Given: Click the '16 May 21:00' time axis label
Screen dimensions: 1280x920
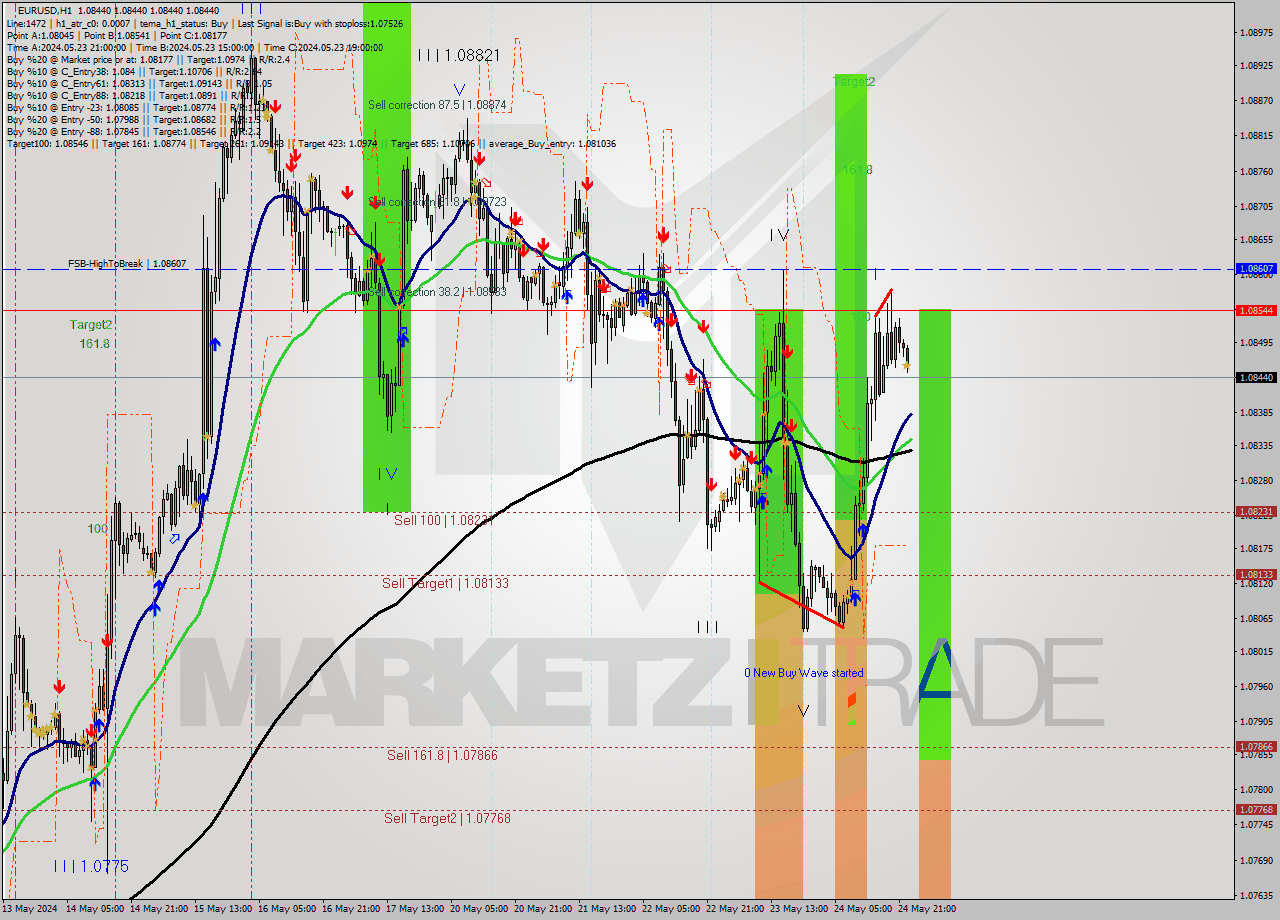Looking at the screenshot, I should pos(351,908).
